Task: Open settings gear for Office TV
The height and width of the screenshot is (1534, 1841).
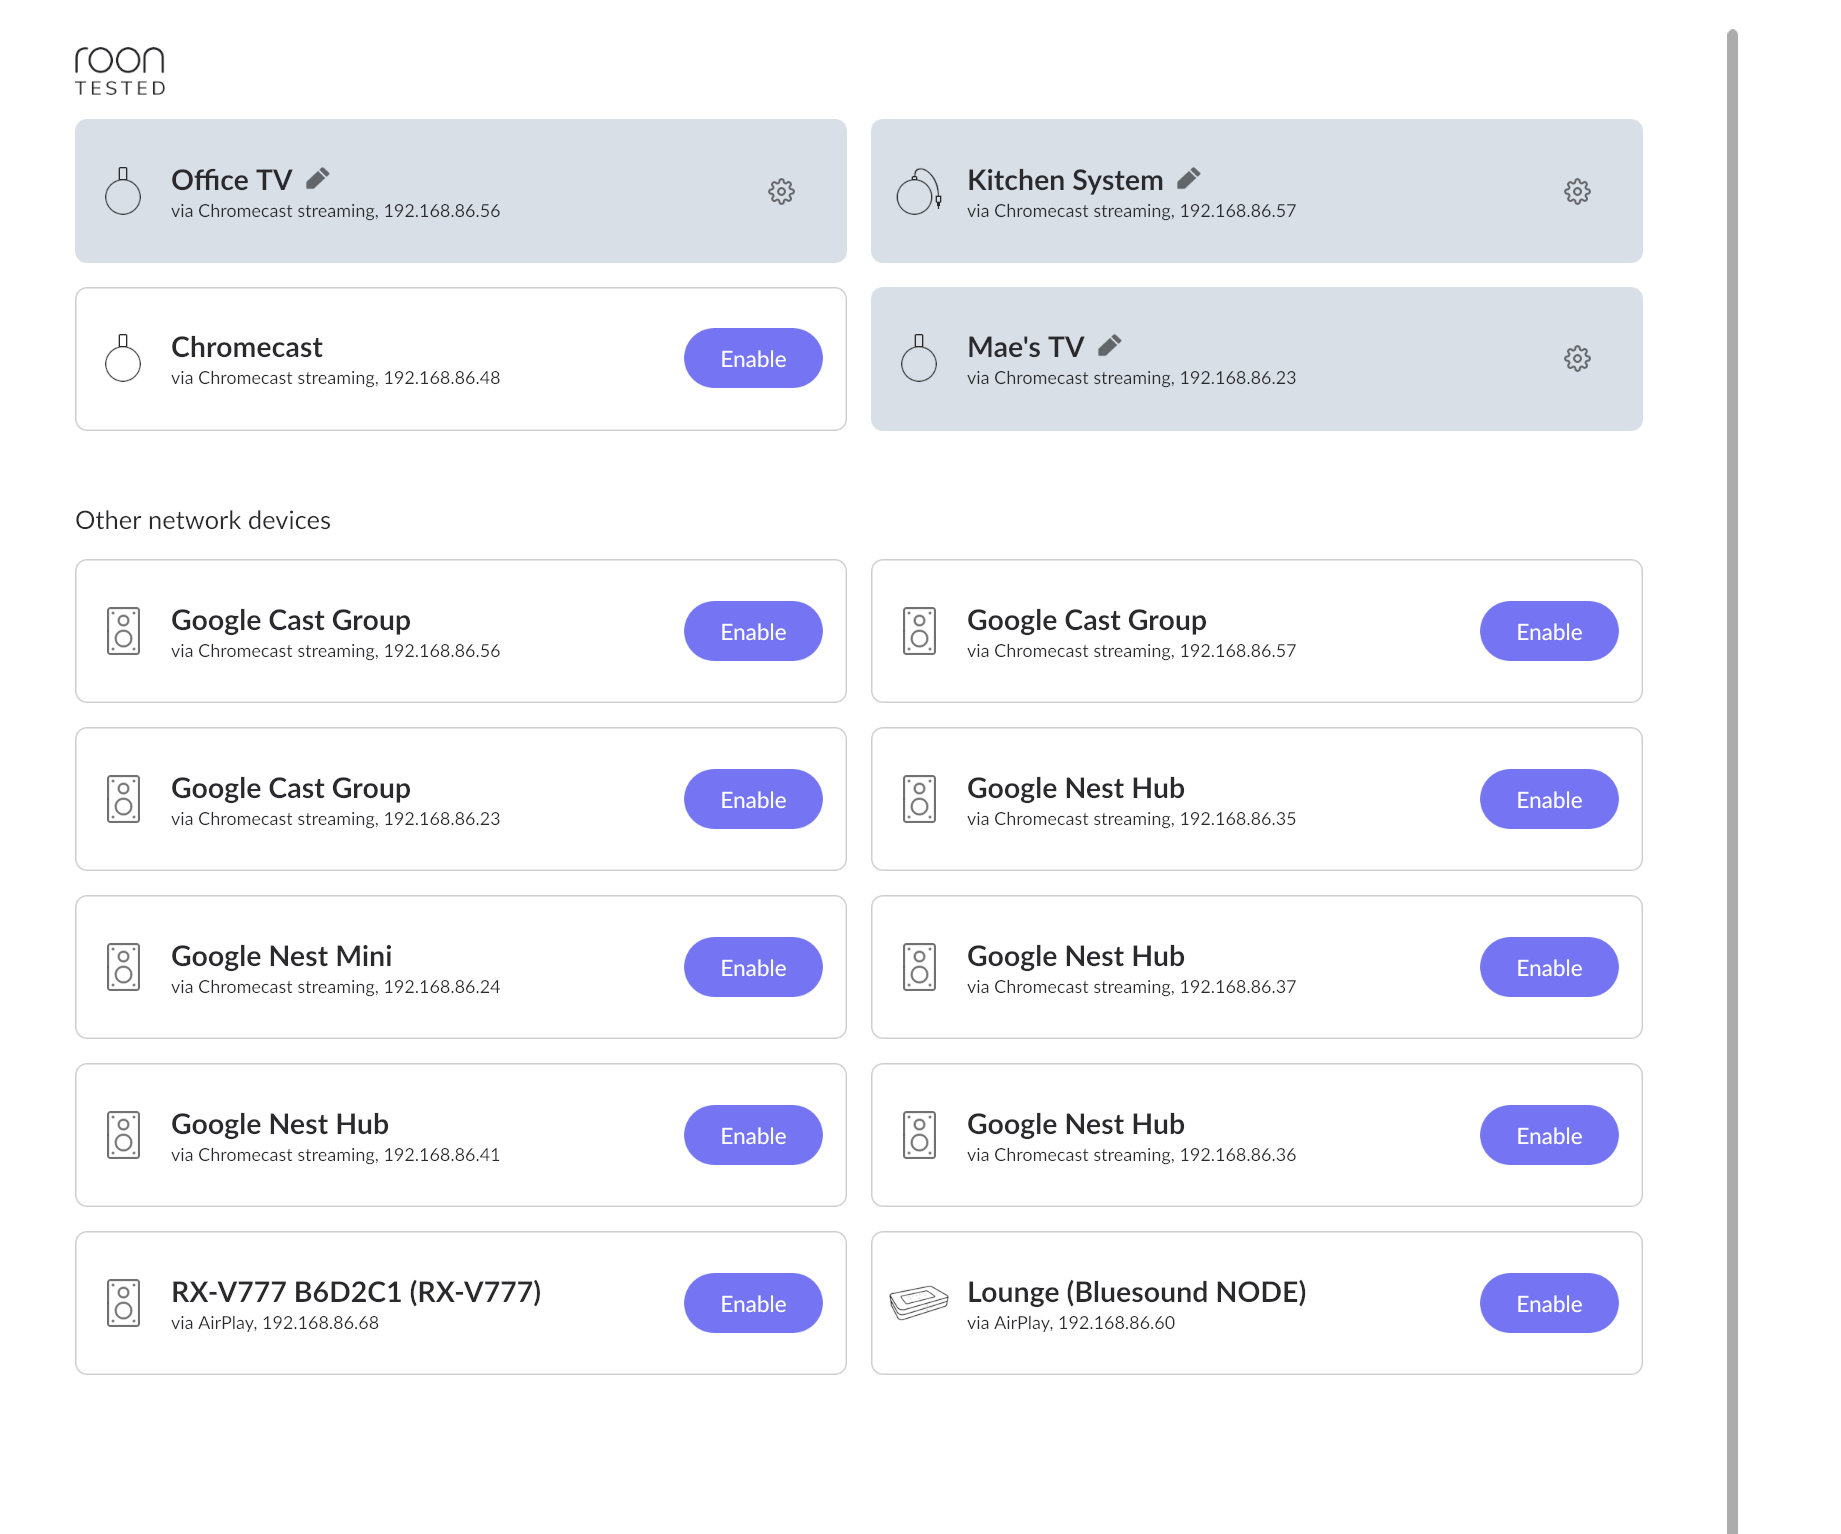Action: [x=781, y=191]
